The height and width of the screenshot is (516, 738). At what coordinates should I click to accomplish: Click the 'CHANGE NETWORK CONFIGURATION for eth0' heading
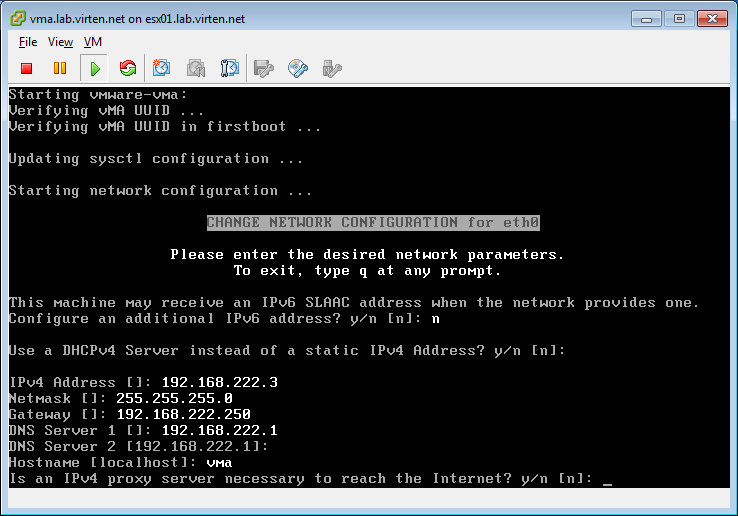pos(373,223)
